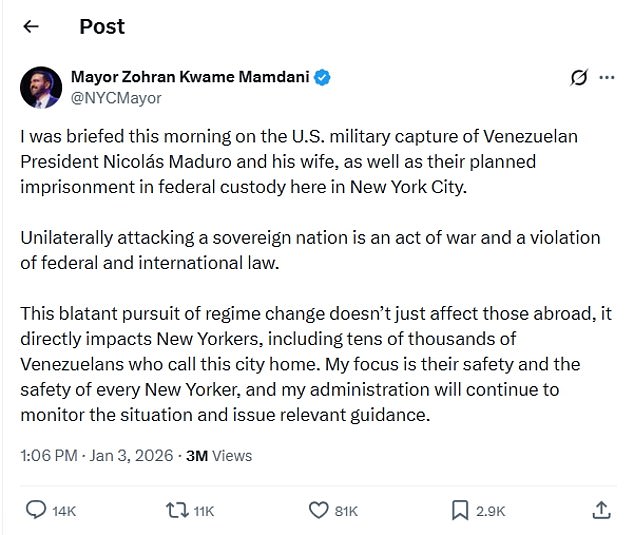
Task: Click the Post header title
Action: (x=102, y=27)
